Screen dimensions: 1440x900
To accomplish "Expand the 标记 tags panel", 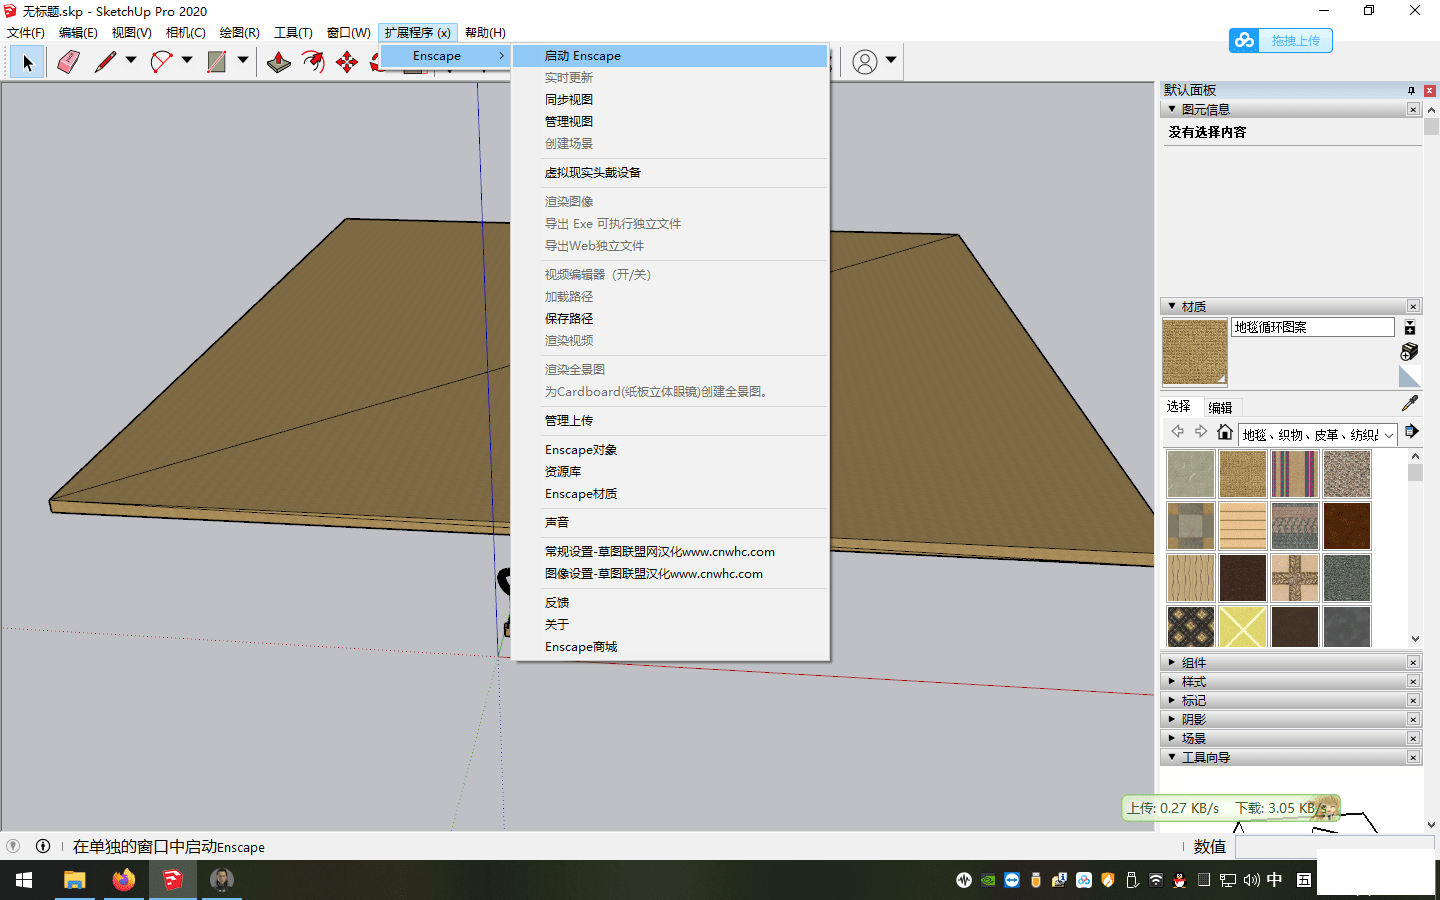I will [x=1172, y=700].
